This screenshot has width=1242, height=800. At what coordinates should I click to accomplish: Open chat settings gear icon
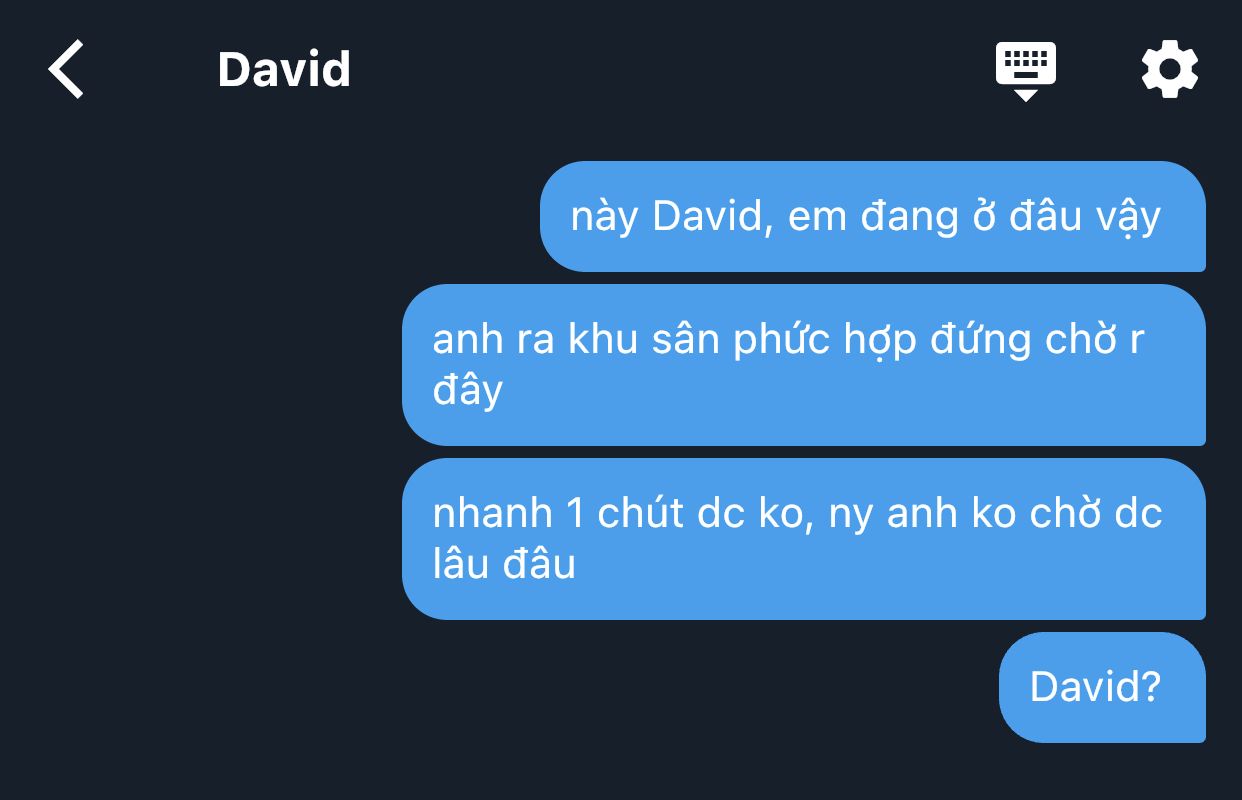click(1170, 69)
